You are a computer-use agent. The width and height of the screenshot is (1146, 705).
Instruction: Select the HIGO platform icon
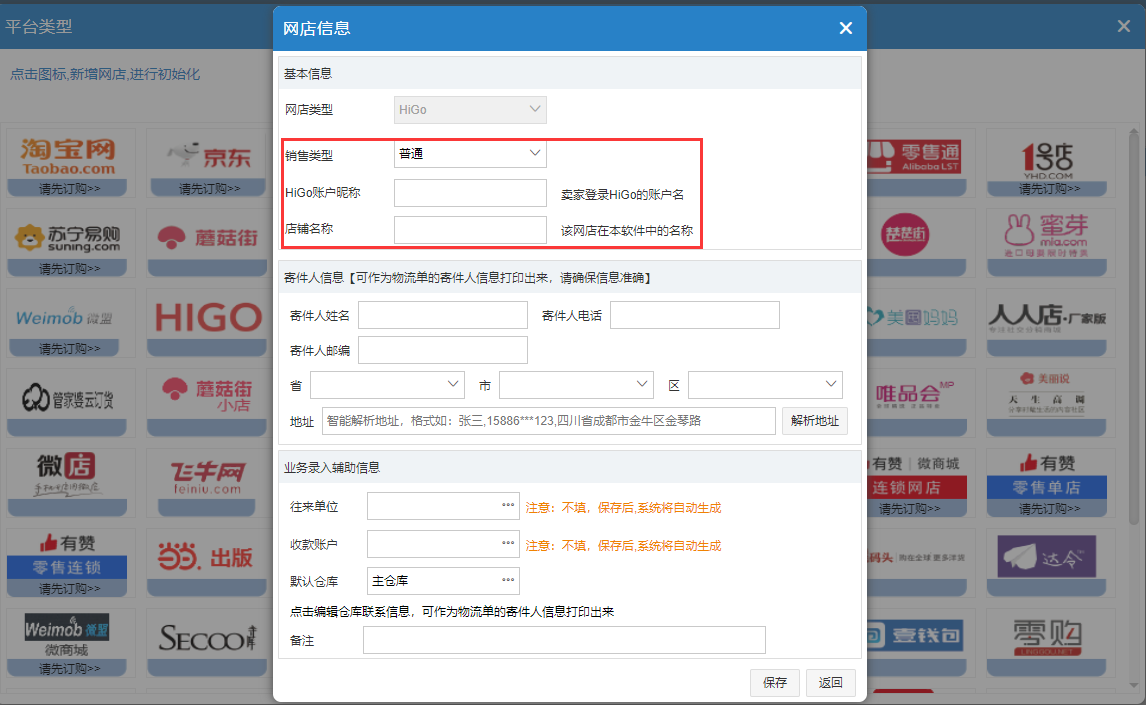[x=208, y=318]
